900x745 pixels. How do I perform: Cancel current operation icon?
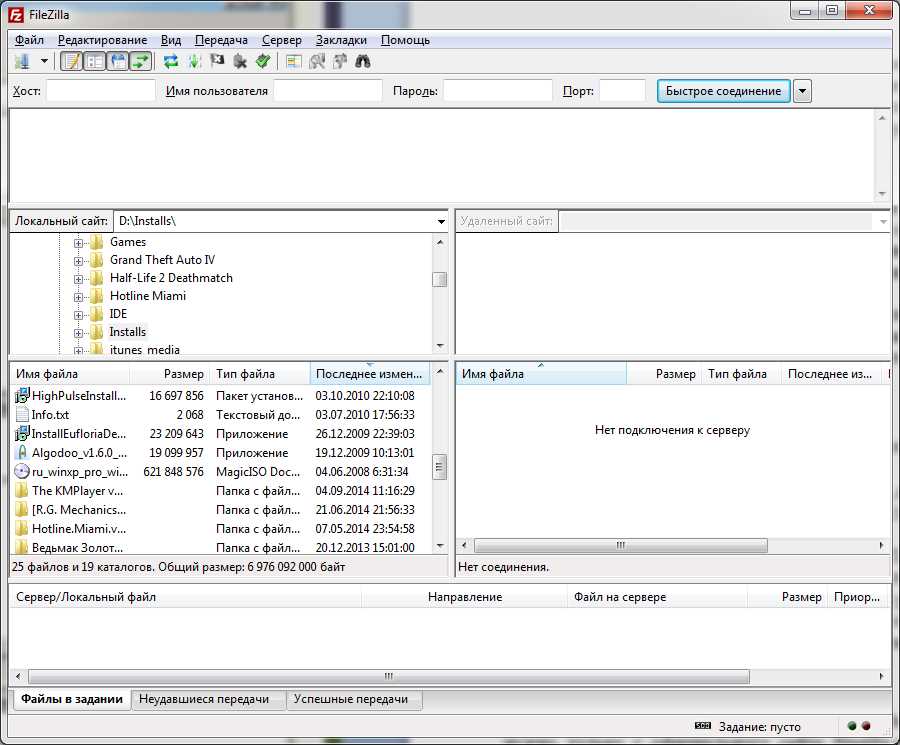click(217, 61)
